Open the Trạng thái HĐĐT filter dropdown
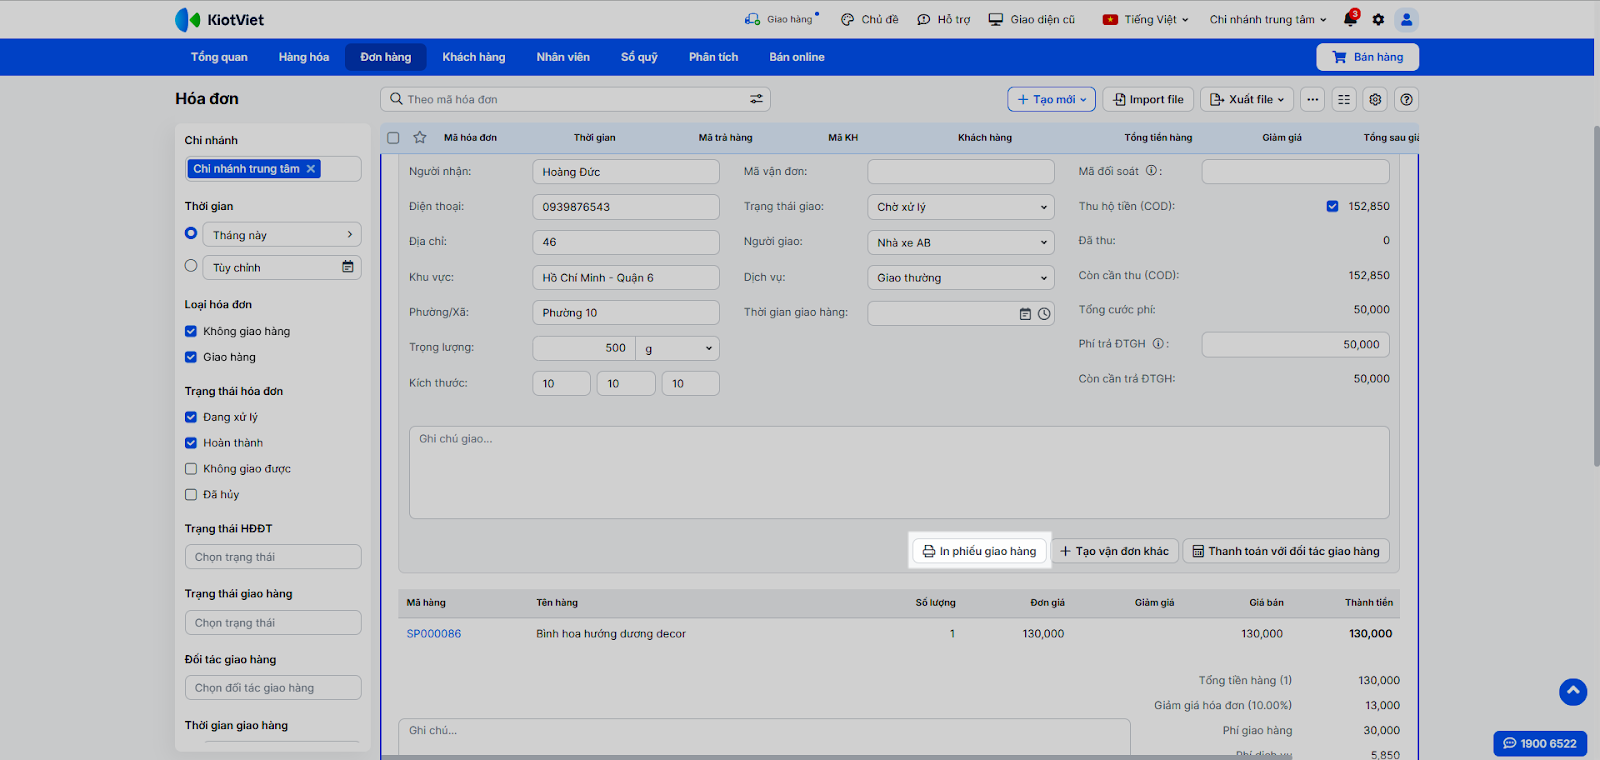The width and height of the screenshot is (1600, 760). (273, 557)
